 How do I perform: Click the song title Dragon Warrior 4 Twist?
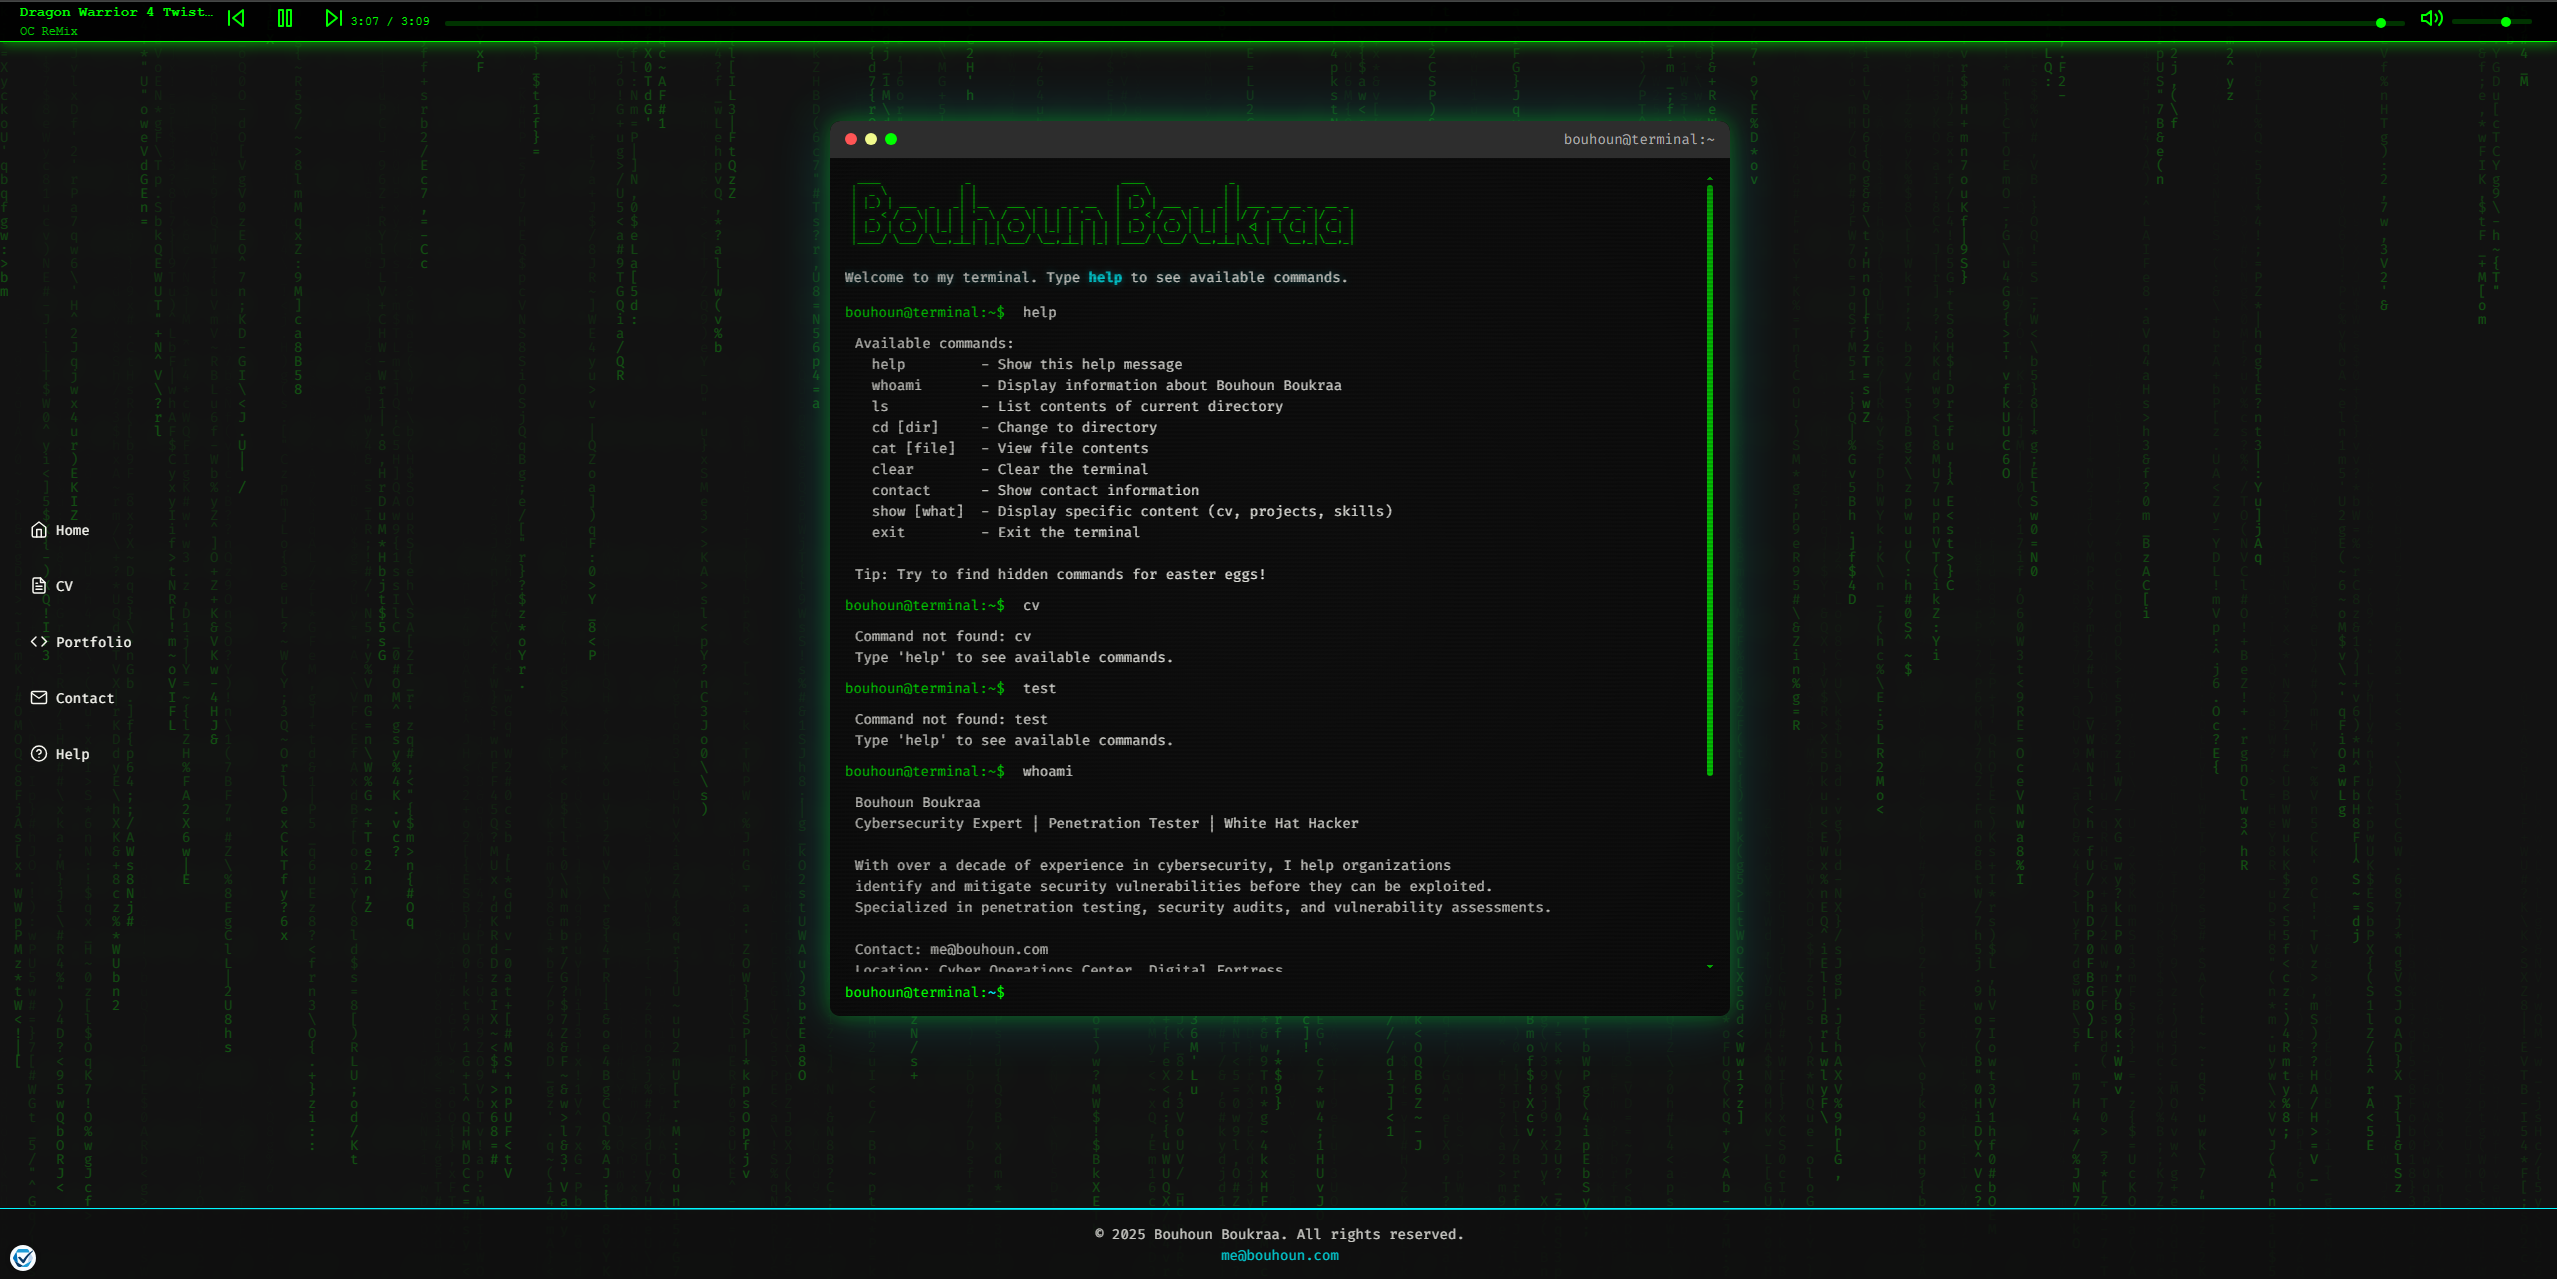click(x=116, y=12)
